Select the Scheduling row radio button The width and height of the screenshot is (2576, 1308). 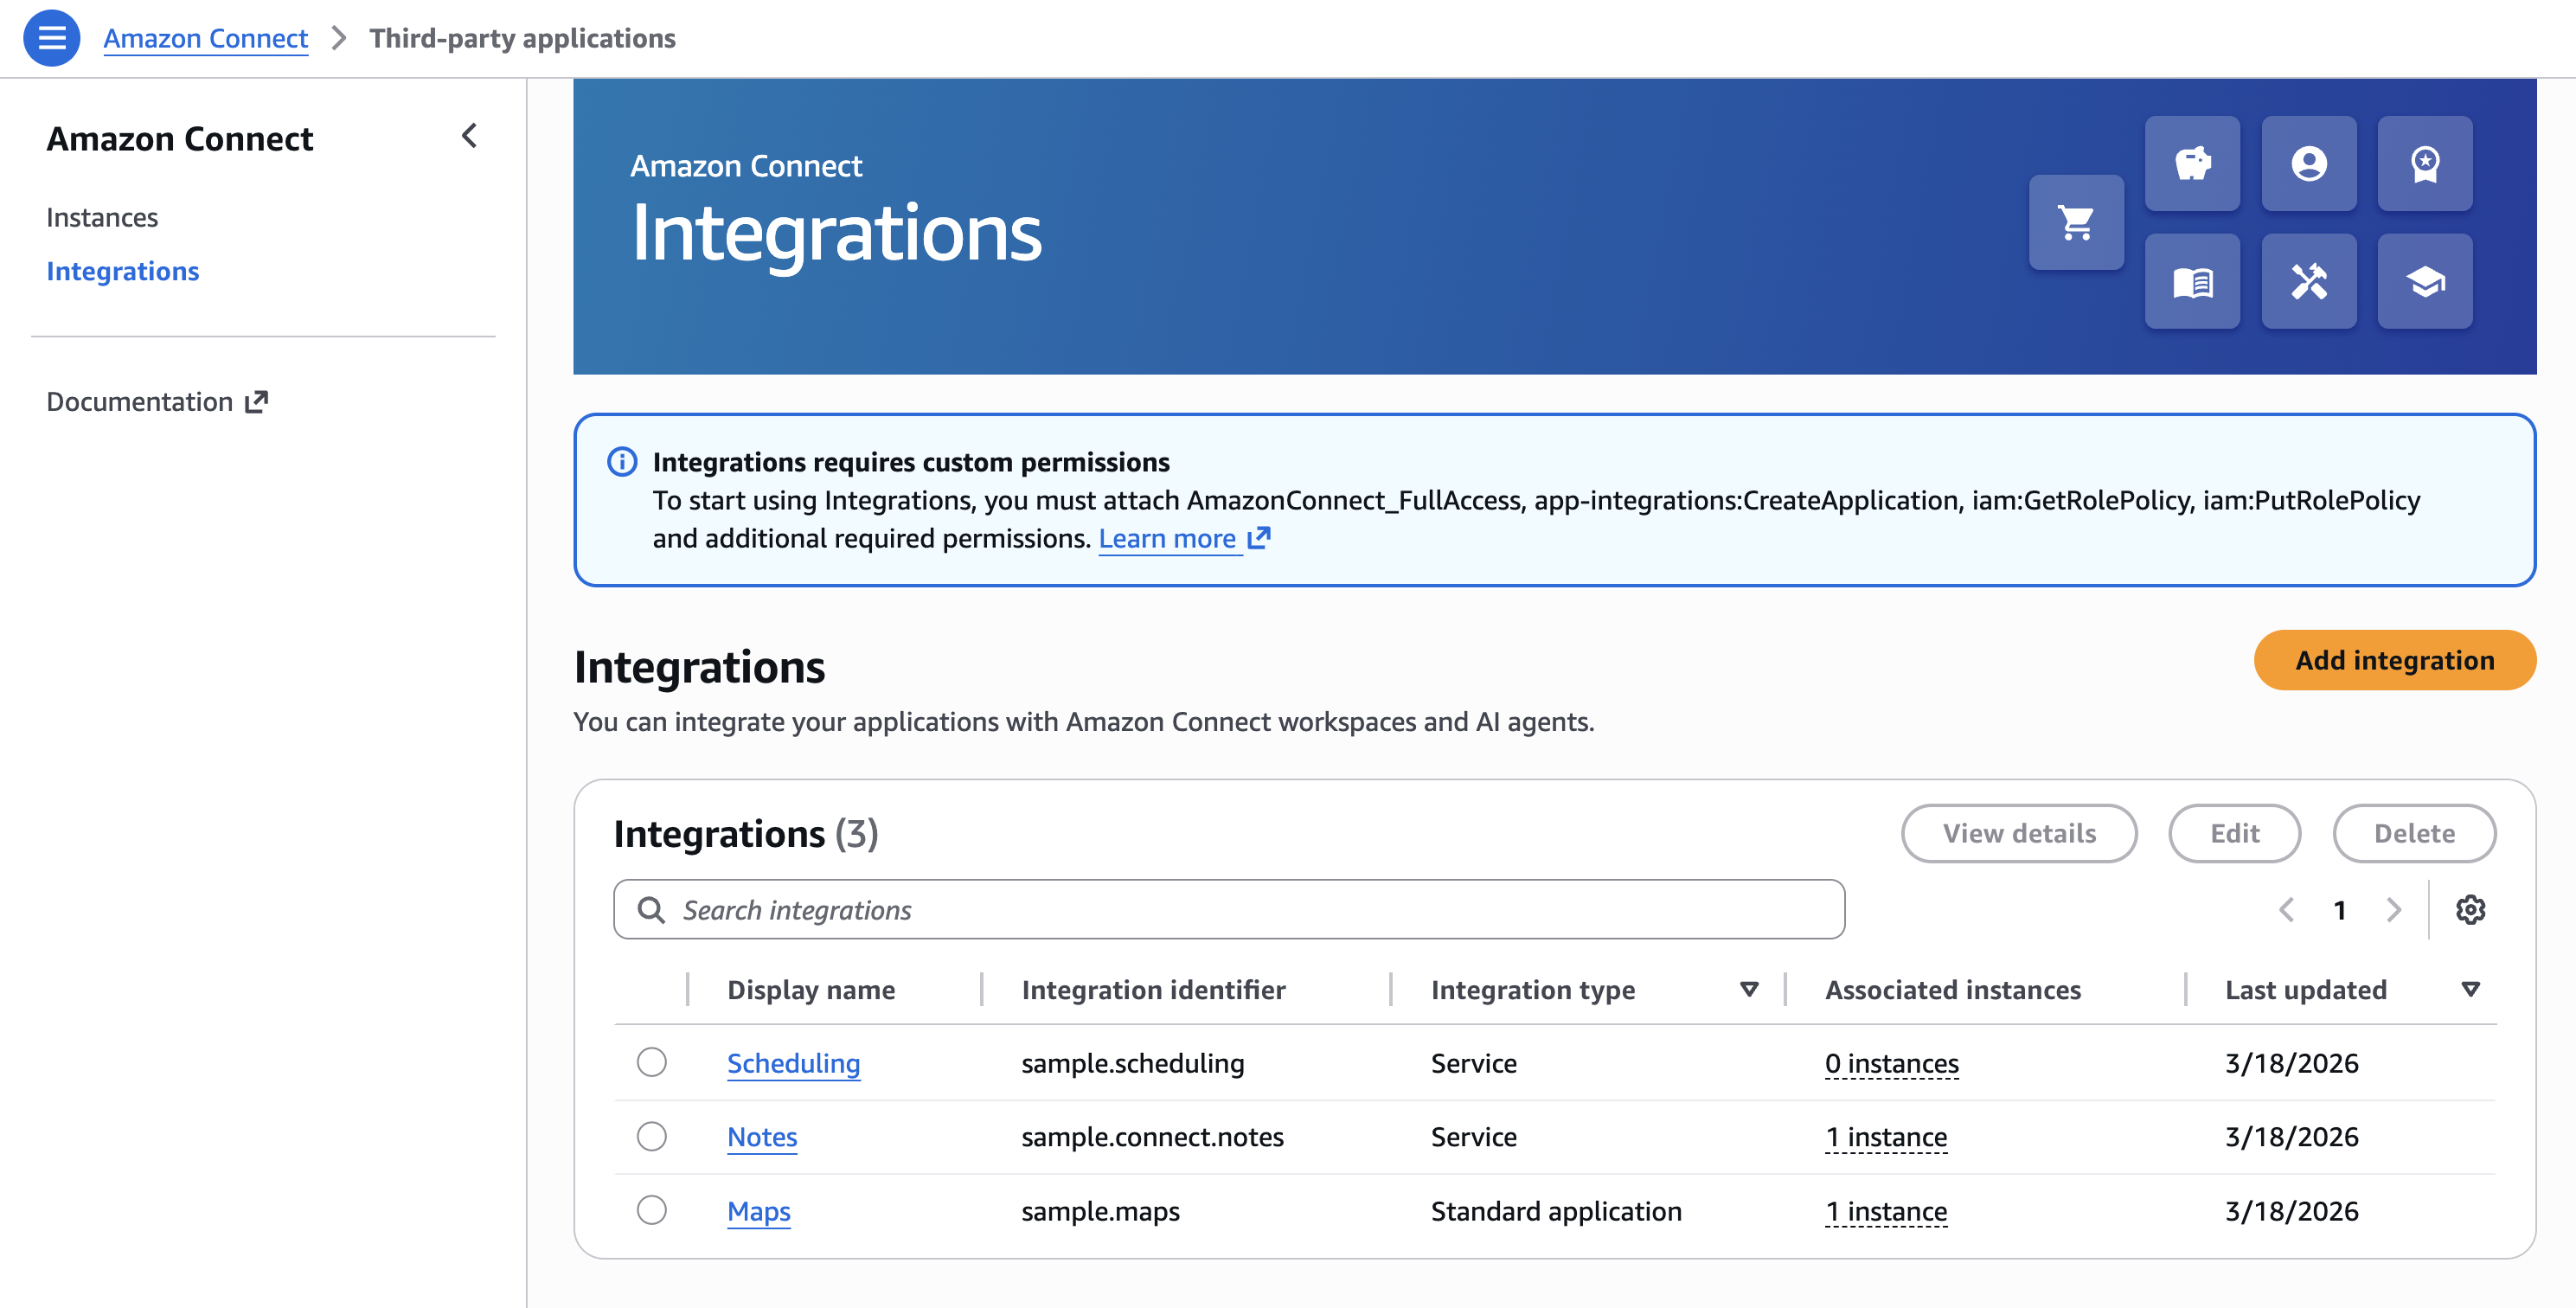click(x=651, y=1061)
